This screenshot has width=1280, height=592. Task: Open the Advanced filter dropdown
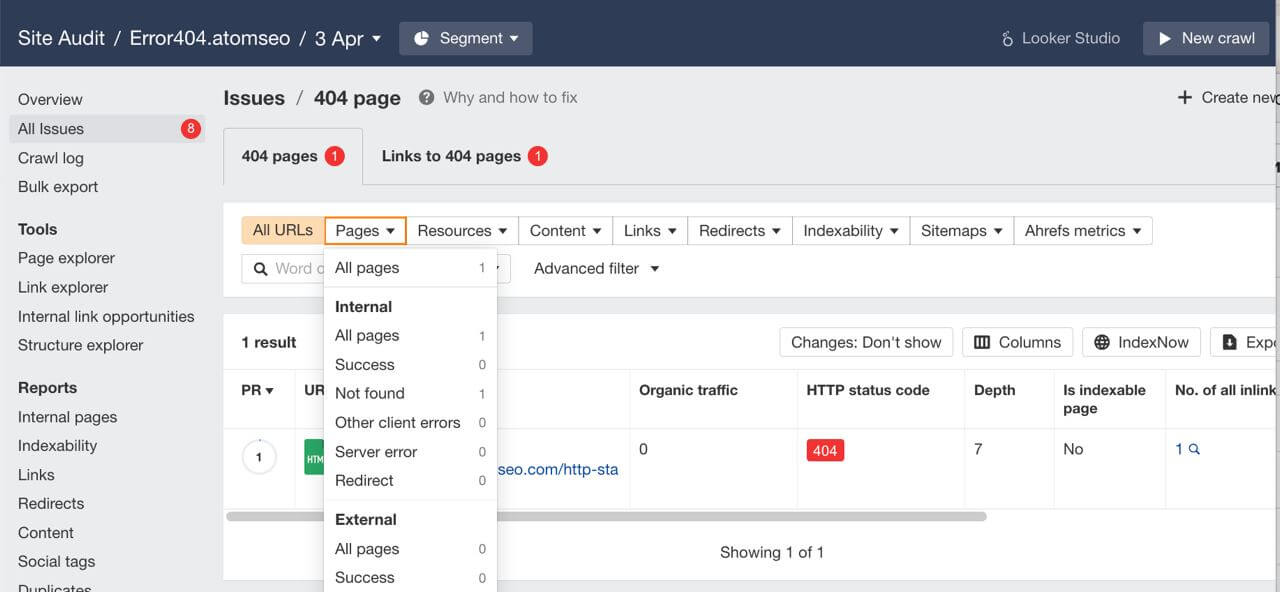597,268
